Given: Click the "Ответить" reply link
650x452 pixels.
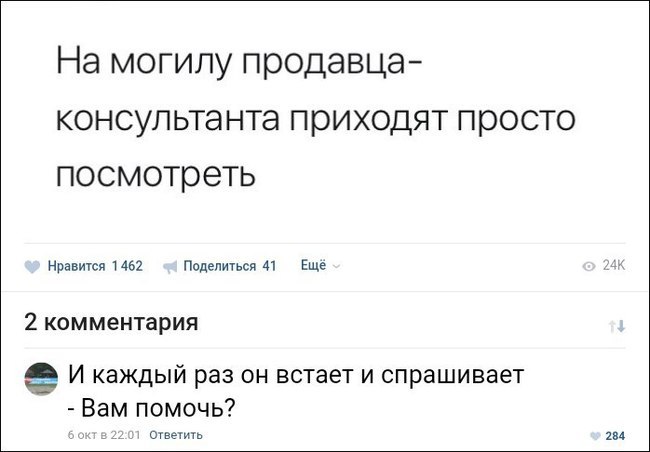Looking at the screenshot, I should [176, 434].
